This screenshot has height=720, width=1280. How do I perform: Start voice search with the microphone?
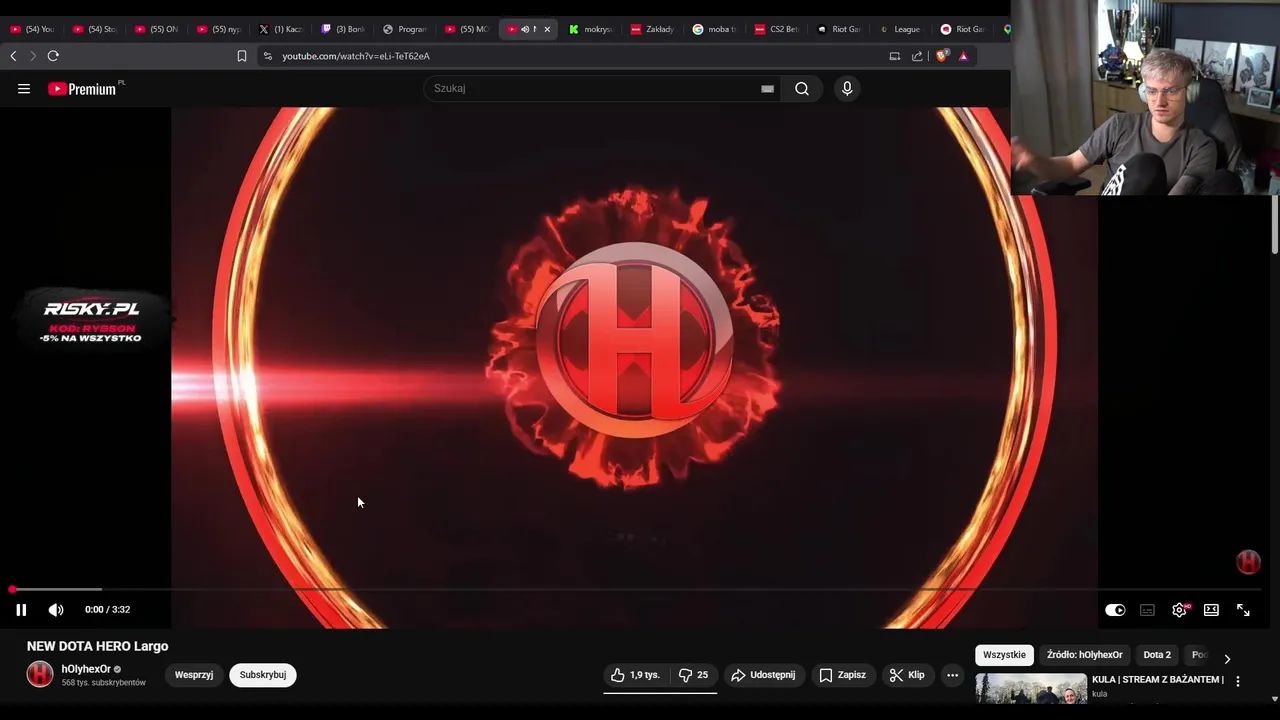(x=847, y=88)
